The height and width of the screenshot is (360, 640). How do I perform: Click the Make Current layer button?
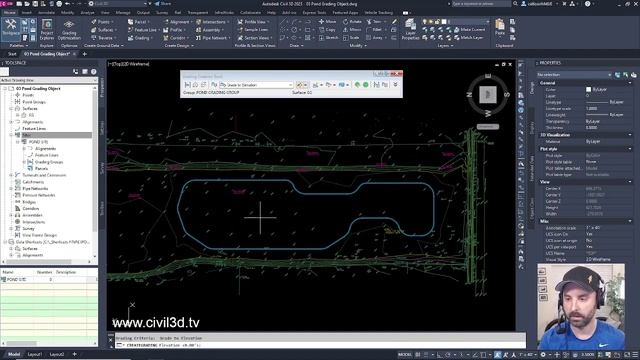coord(469,29)
